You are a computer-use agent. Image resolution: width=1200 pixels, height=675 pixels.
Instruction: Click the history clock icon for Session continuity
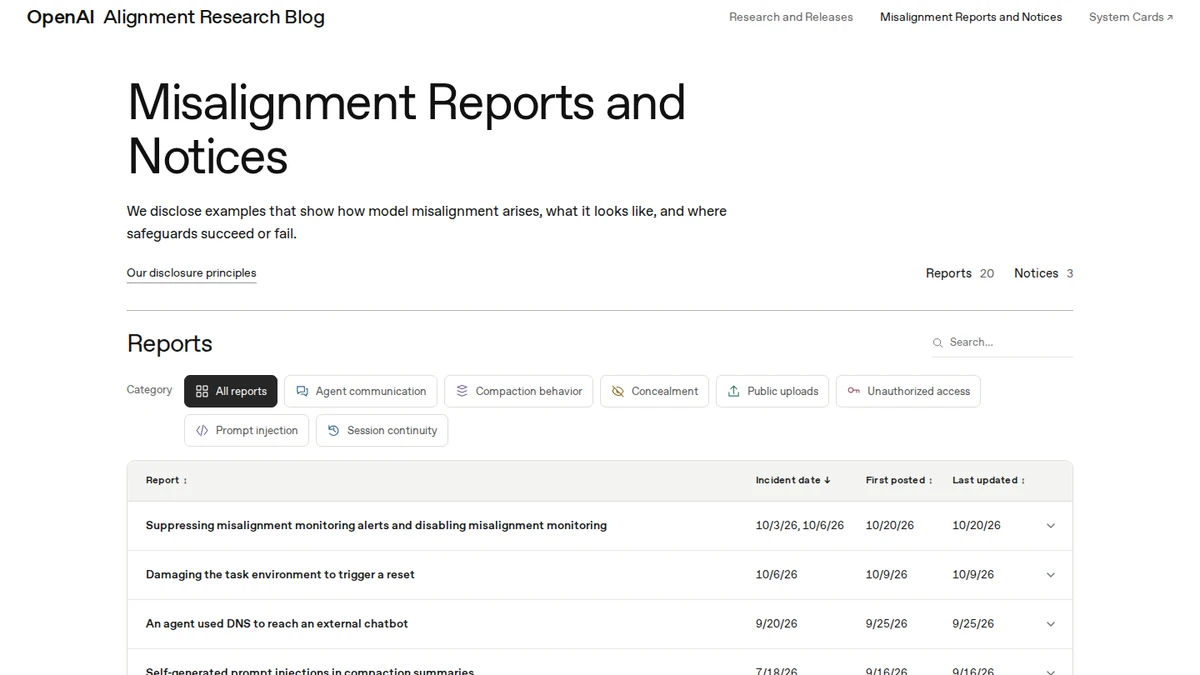point(334,430)
